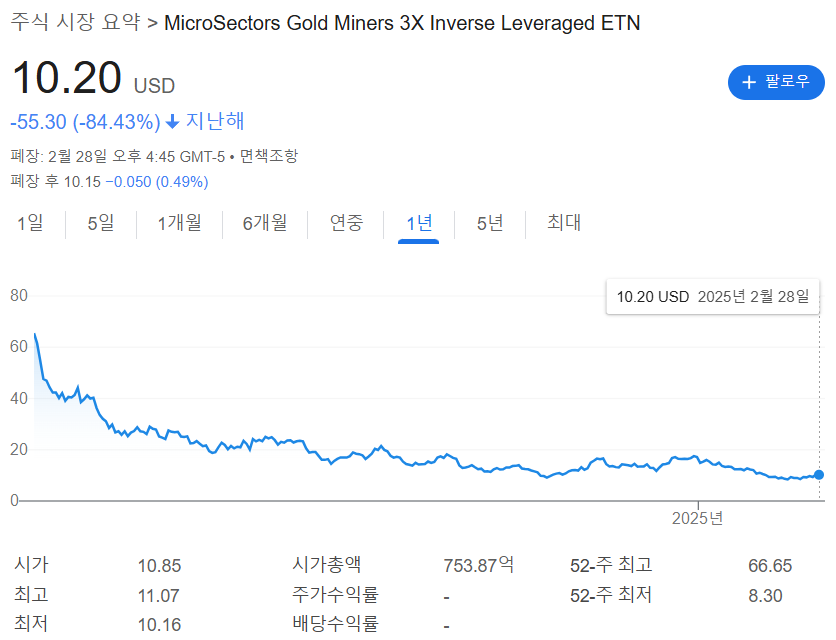Select the 5일 range tab
The width and height of the screenshot is (836, 640).
point(101,223)
